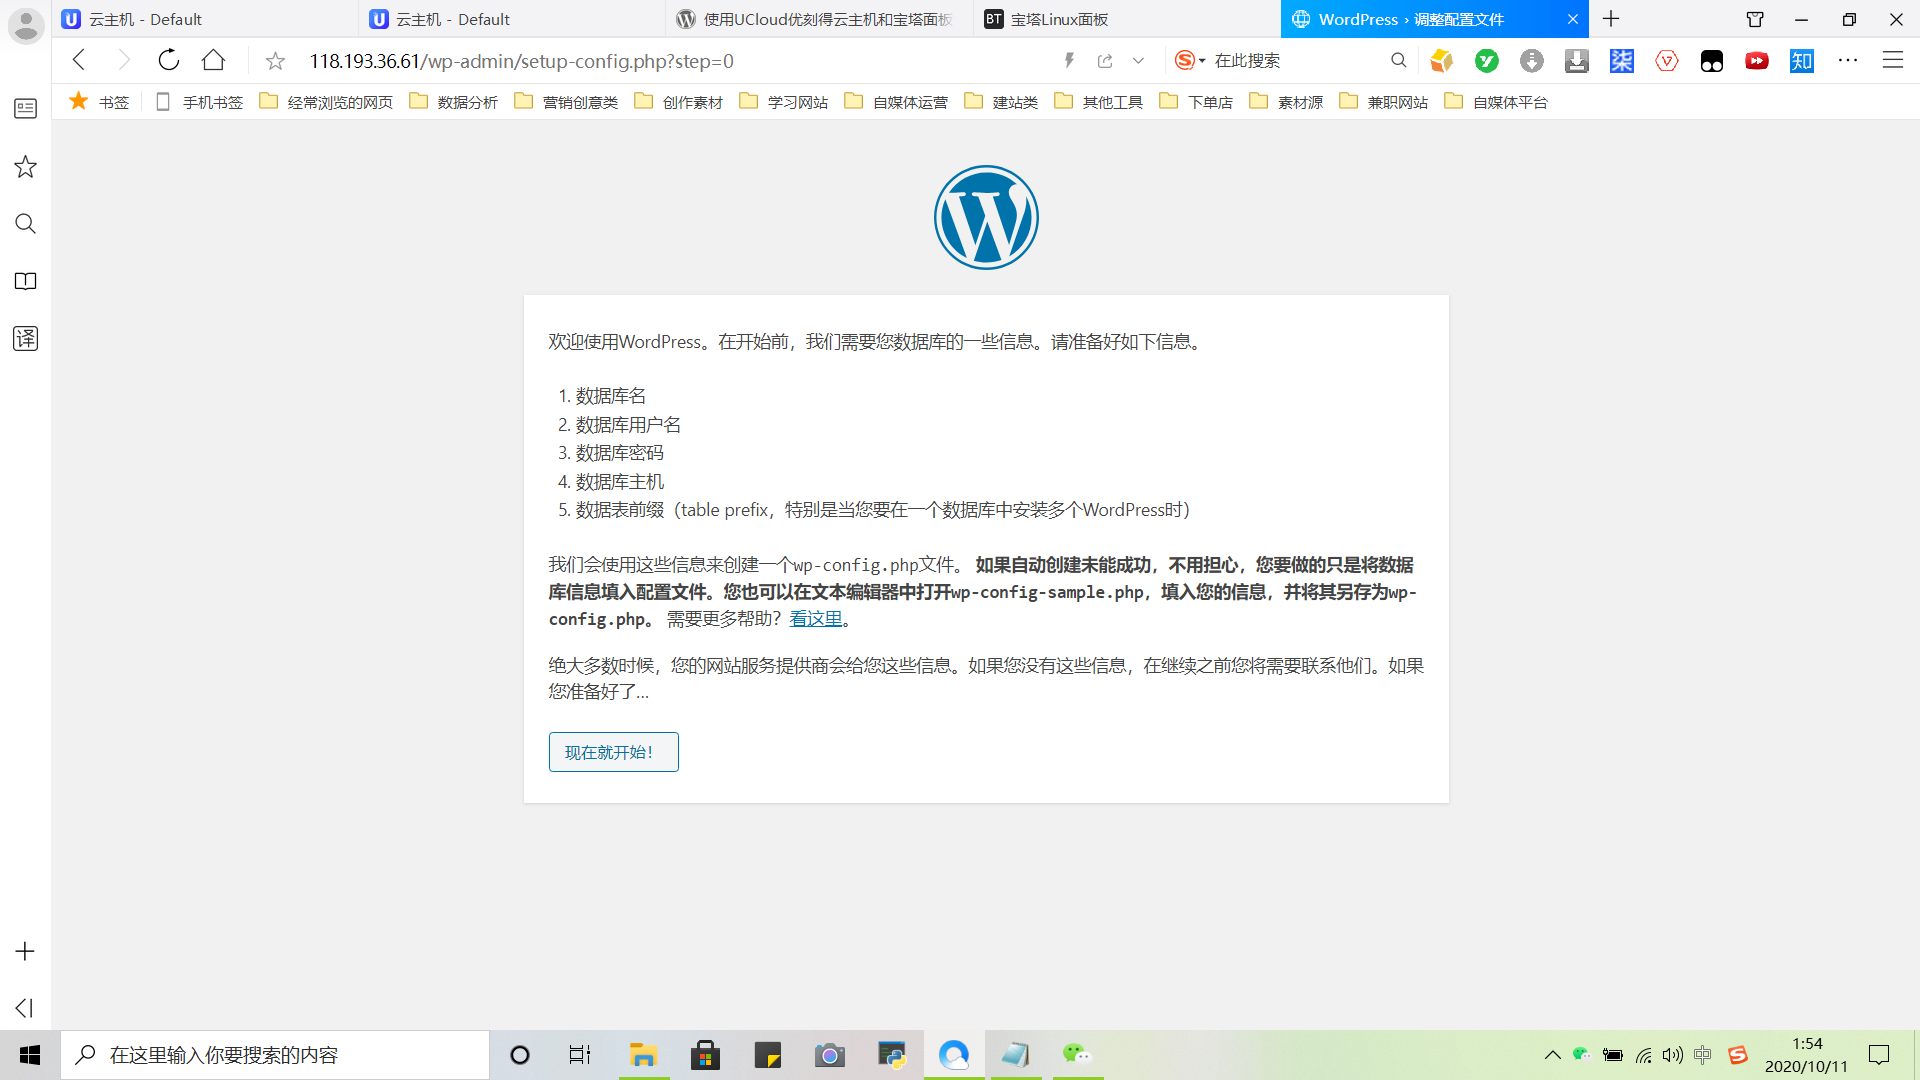Focus the 在此搜索 search field

coord(1297,61)
